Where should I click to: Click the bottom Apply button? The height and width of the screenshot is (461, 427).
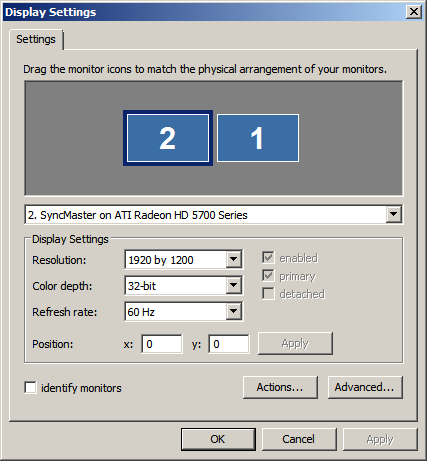380,439
